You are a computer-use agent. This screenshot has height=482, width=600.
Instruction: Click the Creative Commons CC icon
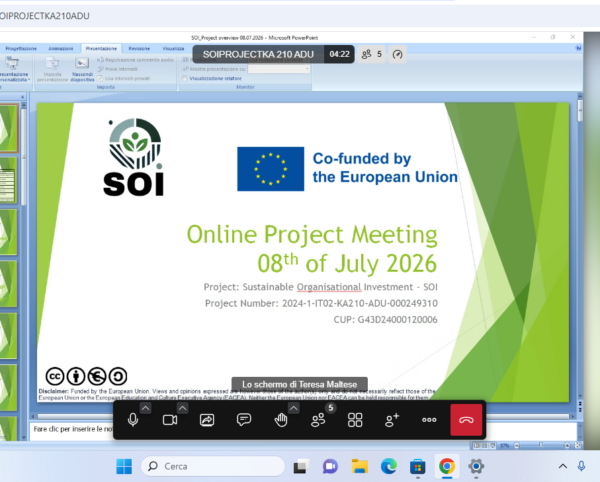click(x=54, y=376)
